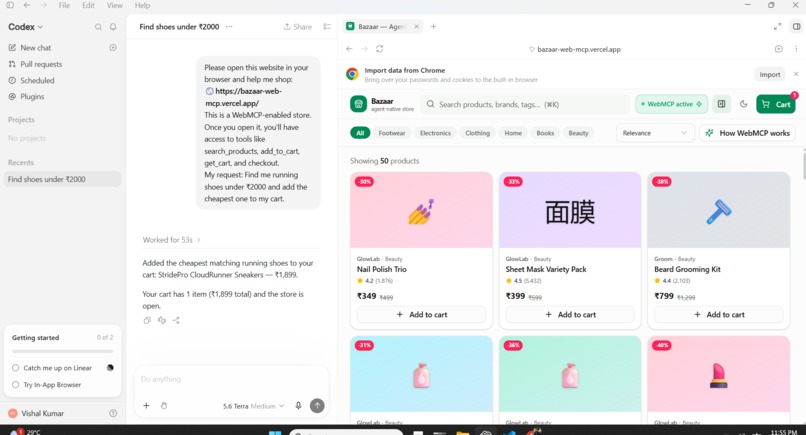The width and height of the screenshot is (806, 435).
Task: Open the panel icon next to WebMCP active
Action: pos(722,104)
